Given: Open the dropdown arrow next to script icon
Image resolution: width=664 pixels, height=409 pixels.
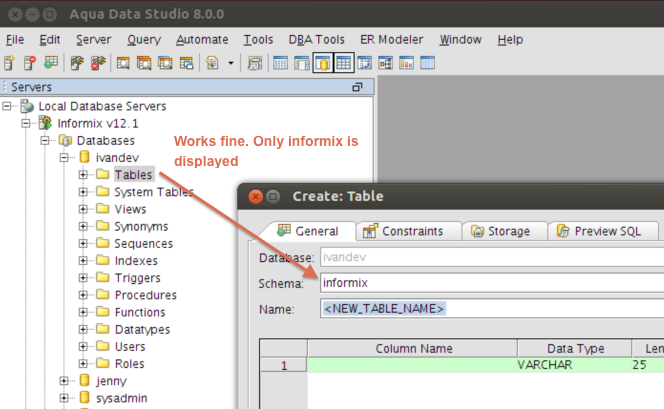Looking at the screenshot, I should [231, 63].
